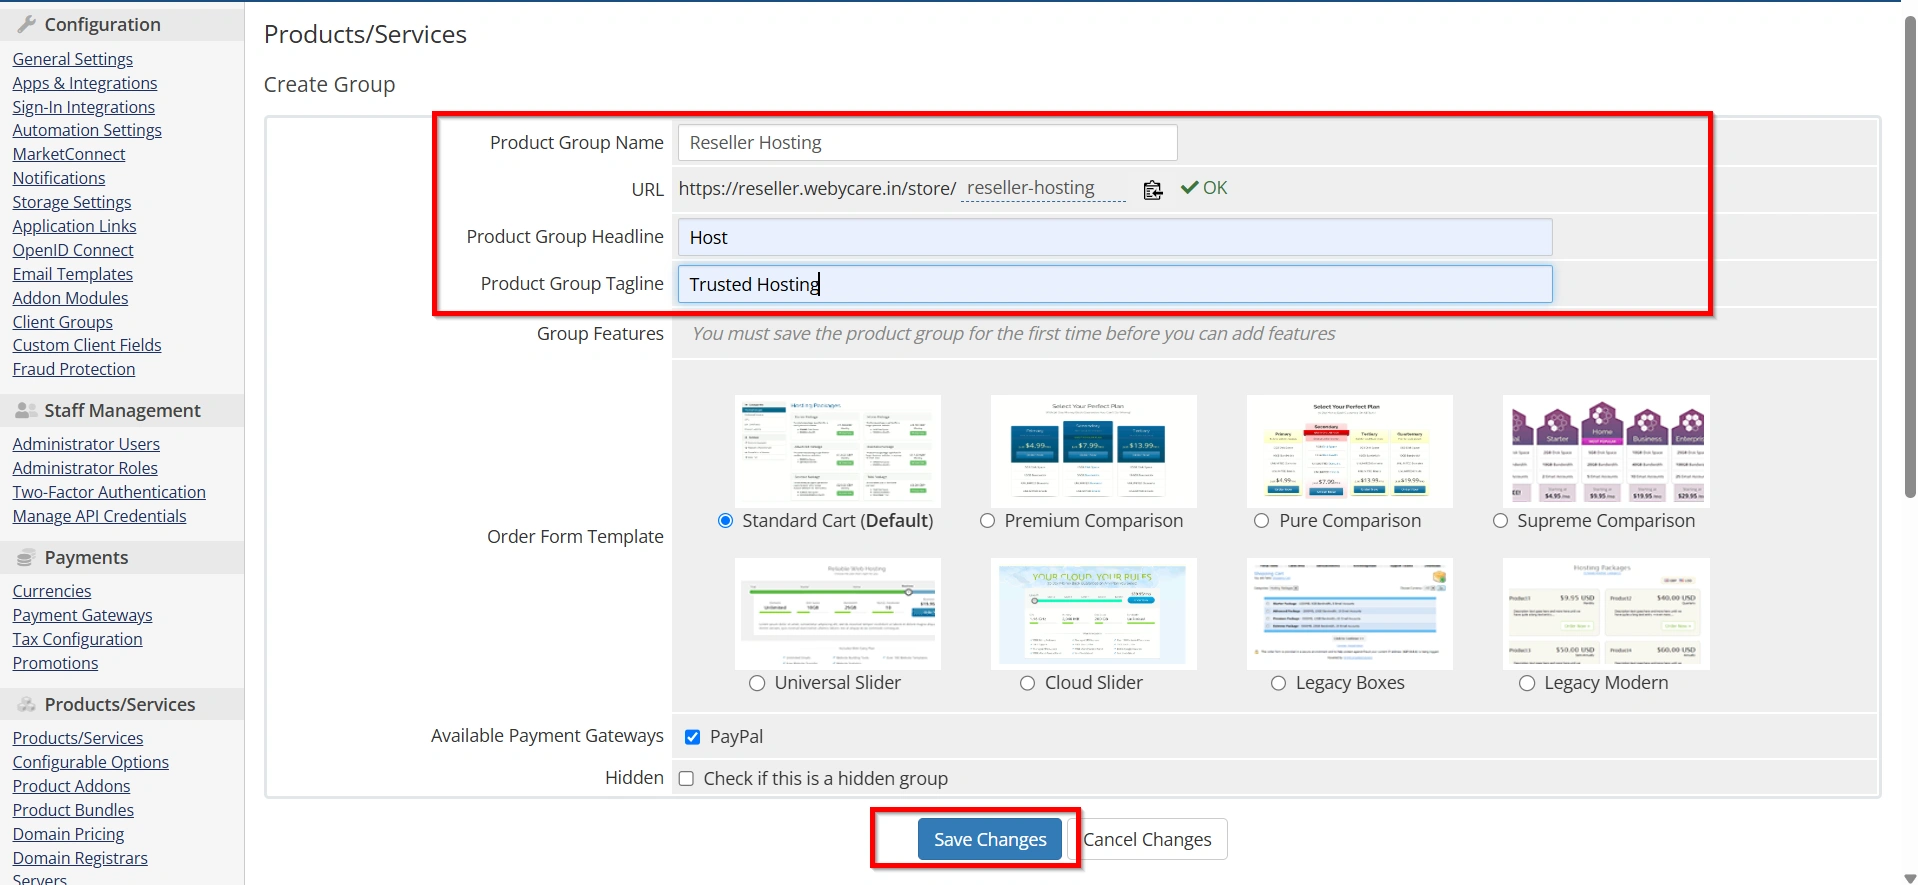Open Sign-In Integrations link
The height and width of the screenshot is (885, 1918).
coord(84,107)
